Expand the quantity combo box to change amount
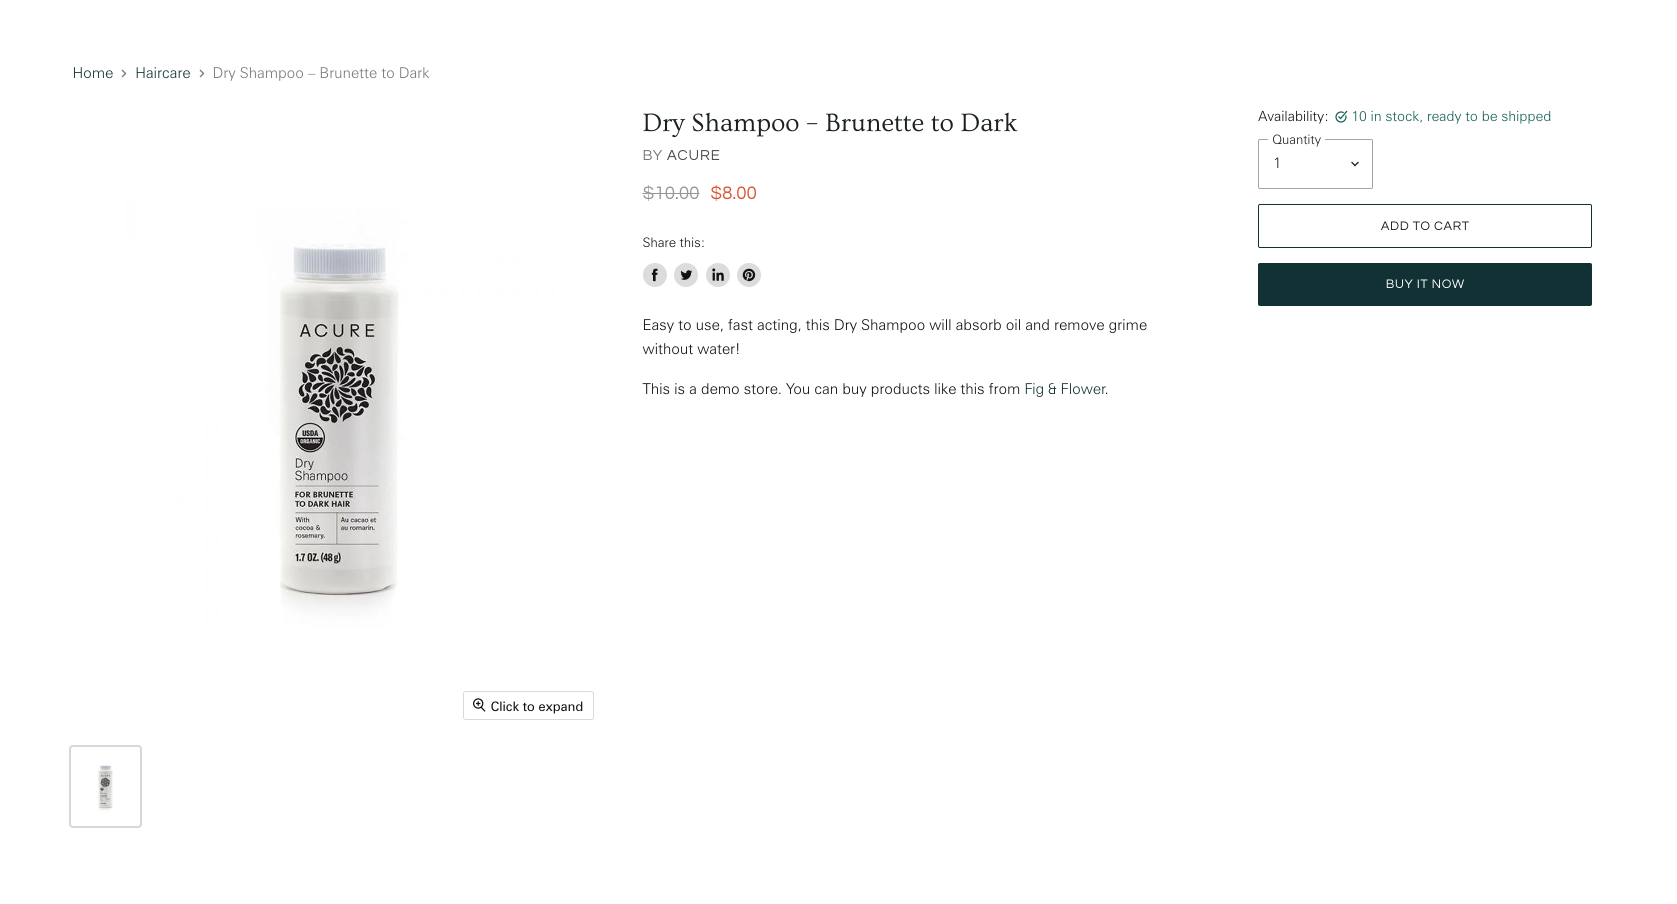The height and width of the screenshot is (904, 1677). coord(1315,163)
